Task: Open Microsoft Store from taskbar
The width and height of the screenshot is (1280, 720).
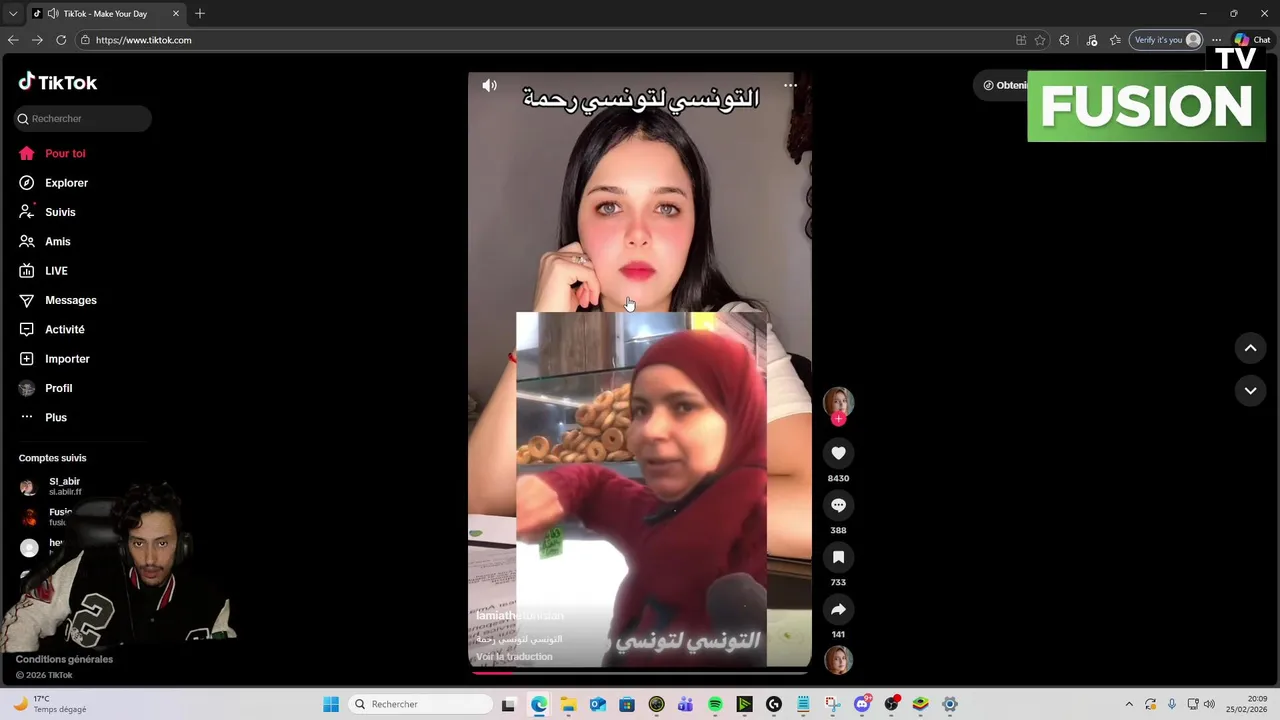Action: pyautogui.click(x=627, y=704)
